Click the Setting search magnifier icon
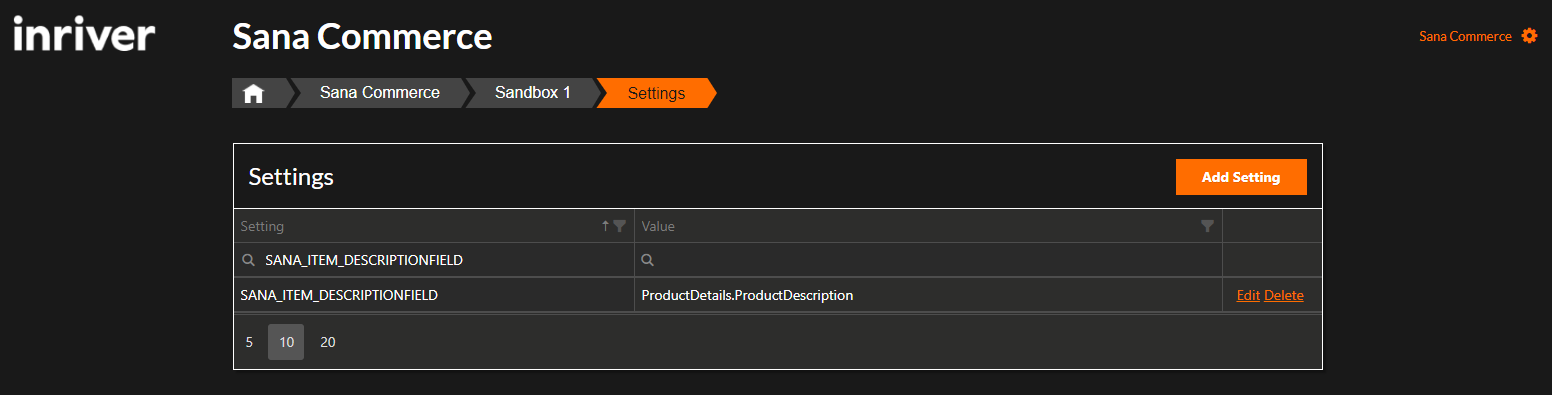Screen dimensions: 1552x395 [x=248, y=260]
